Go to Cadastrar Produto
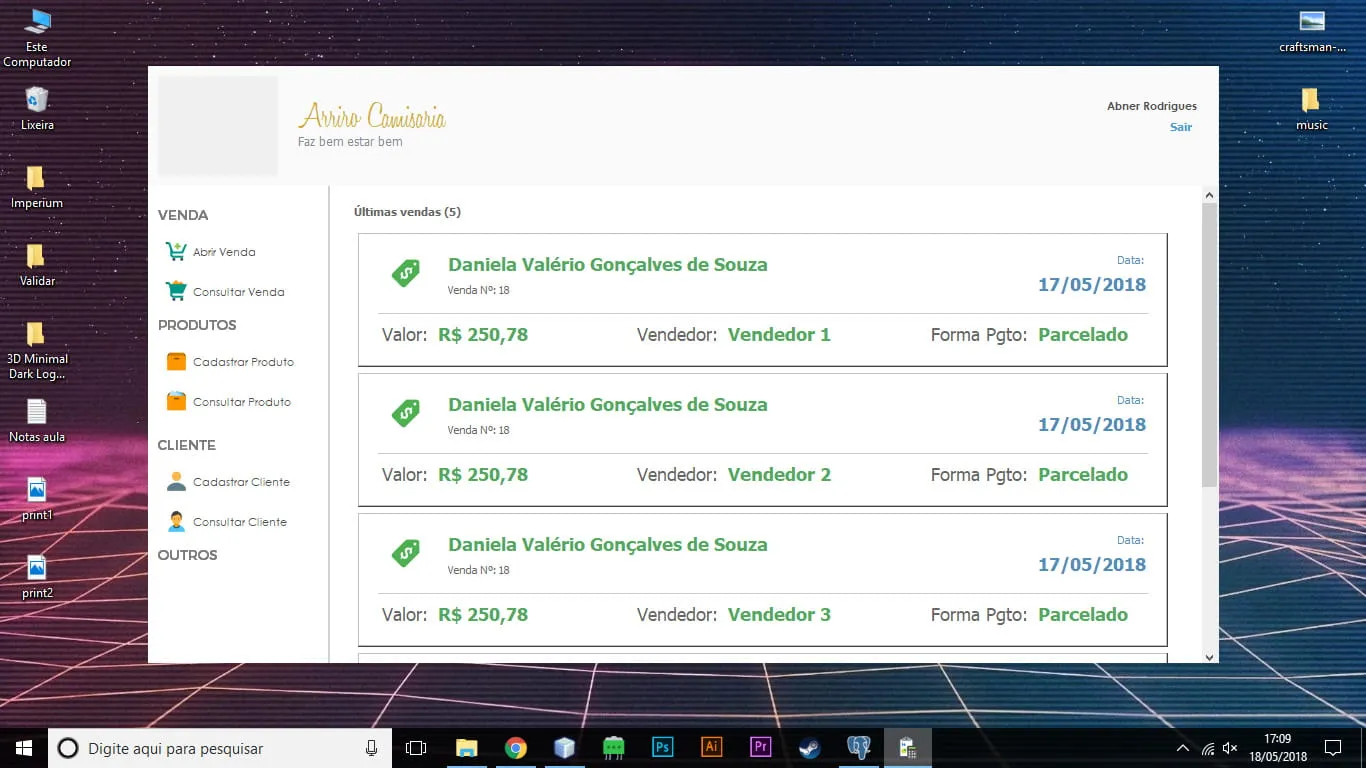 243,362
